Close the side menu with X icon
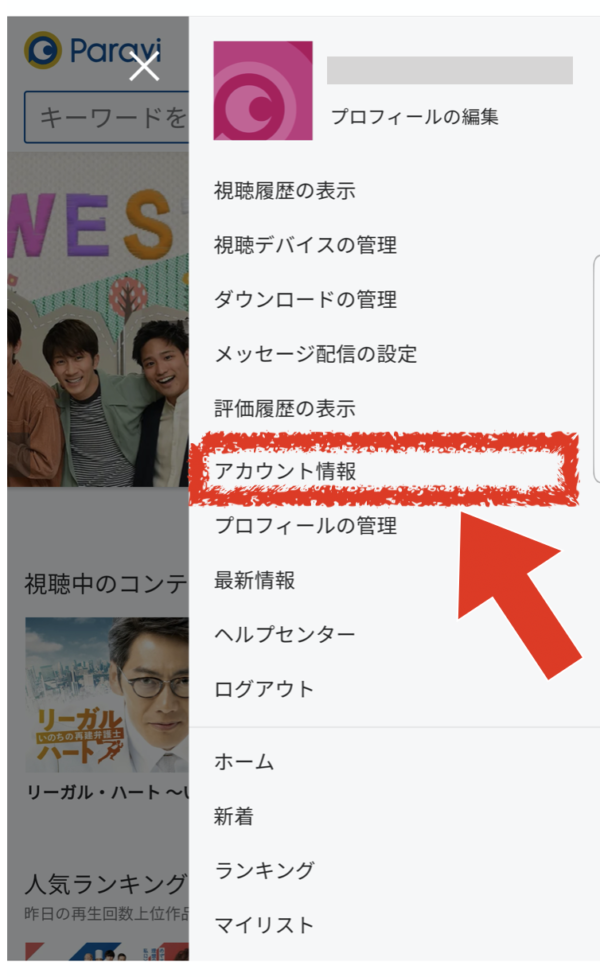Image resolution: width=600 pixels, height=977 pixels. point(144,66)
